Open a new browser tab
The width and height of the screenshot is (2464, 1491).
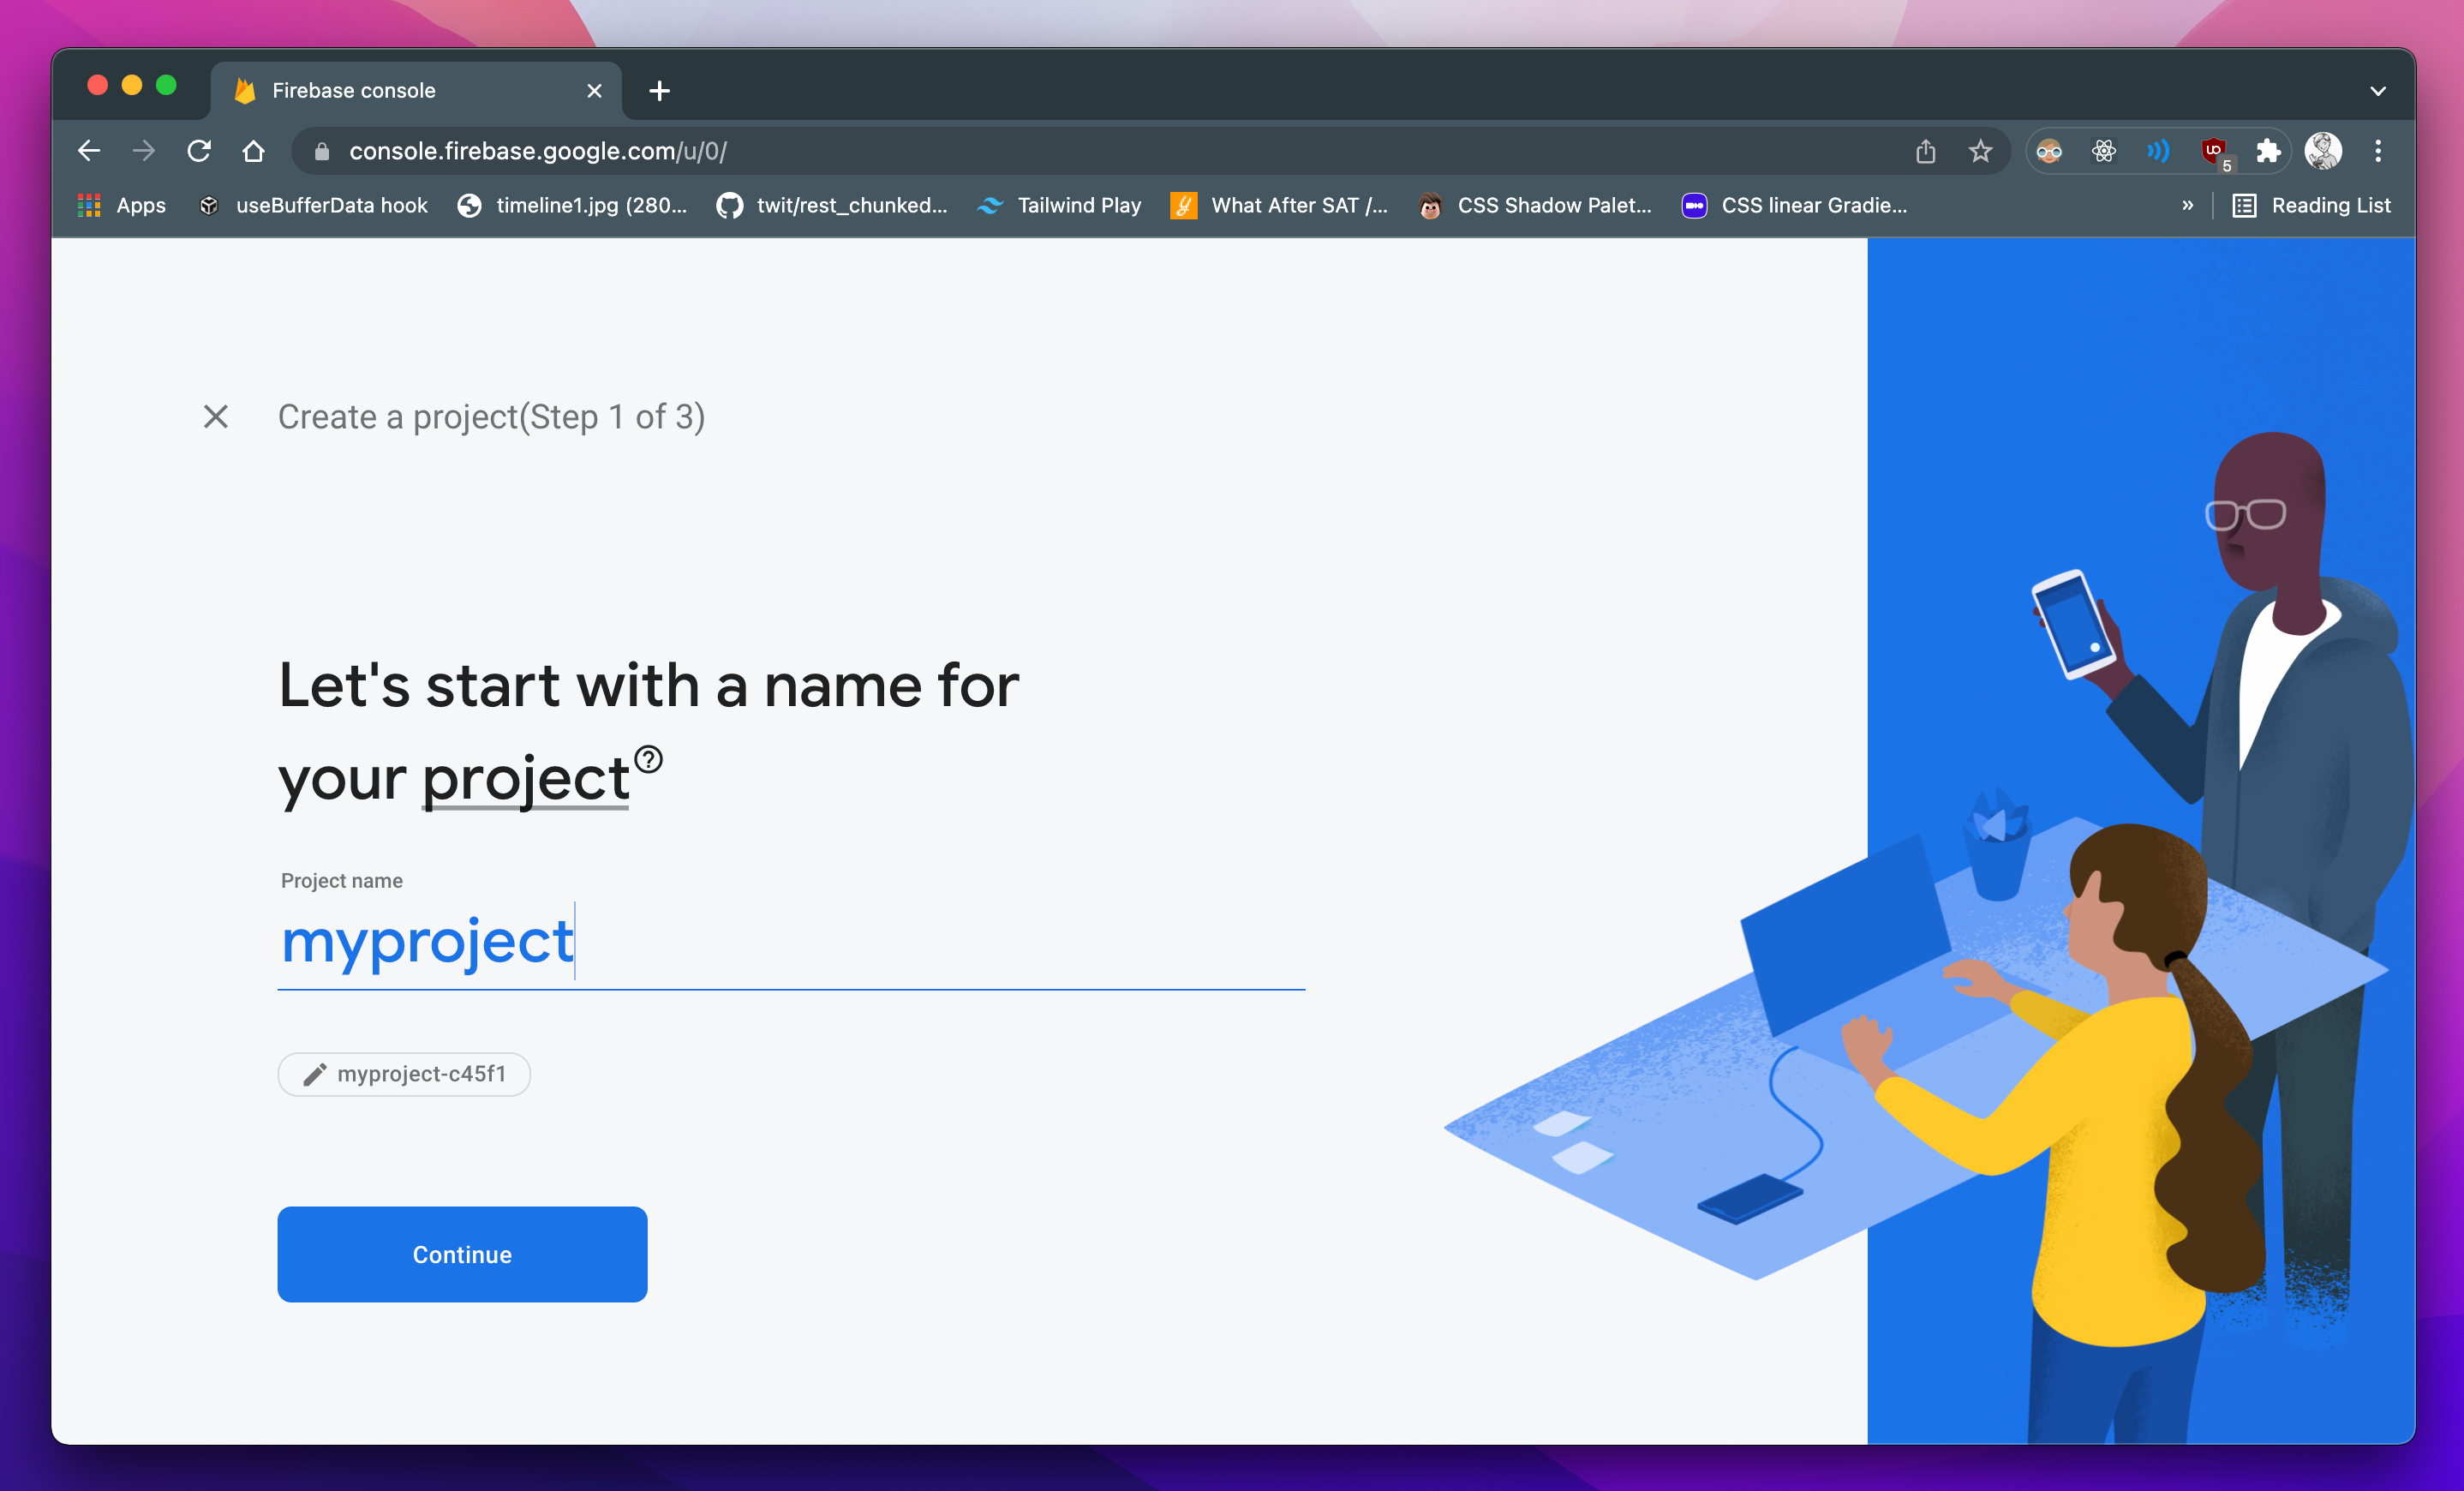pyautogui.click(x=659, y=91)
